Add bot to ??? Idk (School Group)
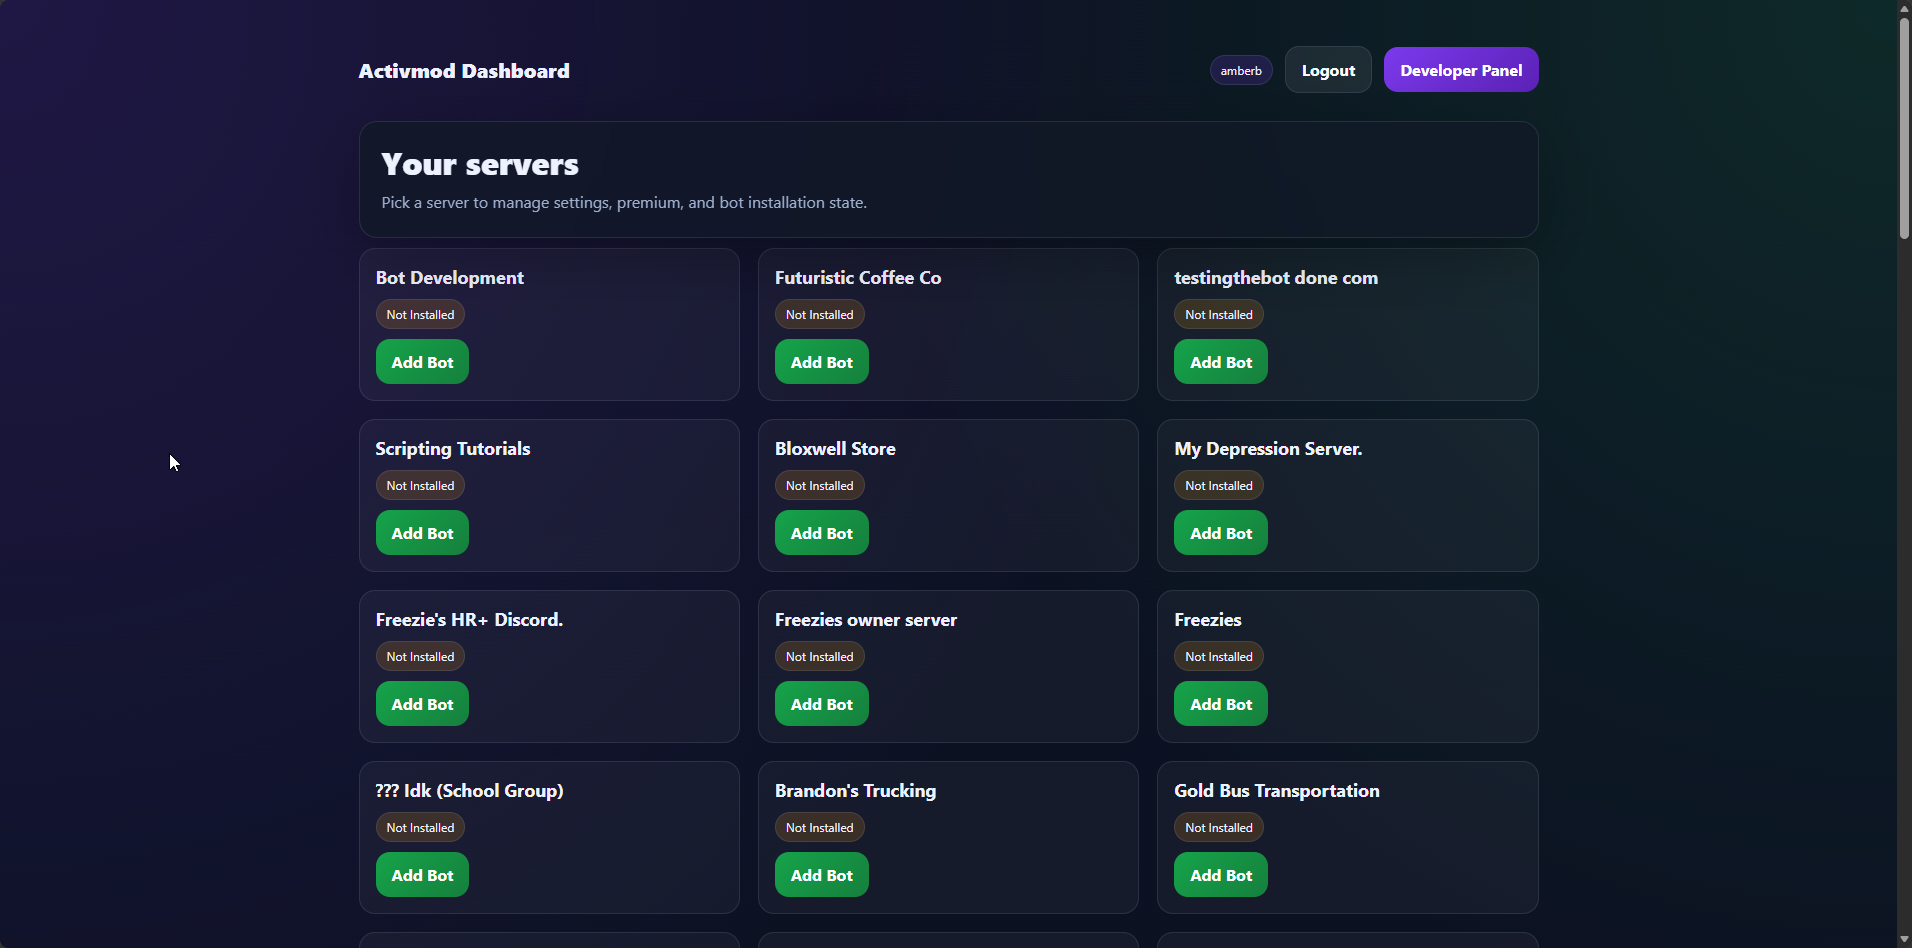Viewport: 1912px width, 948px height. pos(422,875)
